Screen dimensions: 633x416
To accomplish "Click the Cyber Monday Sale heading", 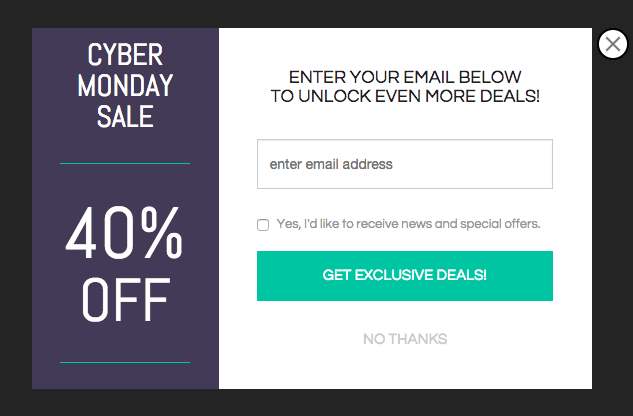I will pos(125,85).
